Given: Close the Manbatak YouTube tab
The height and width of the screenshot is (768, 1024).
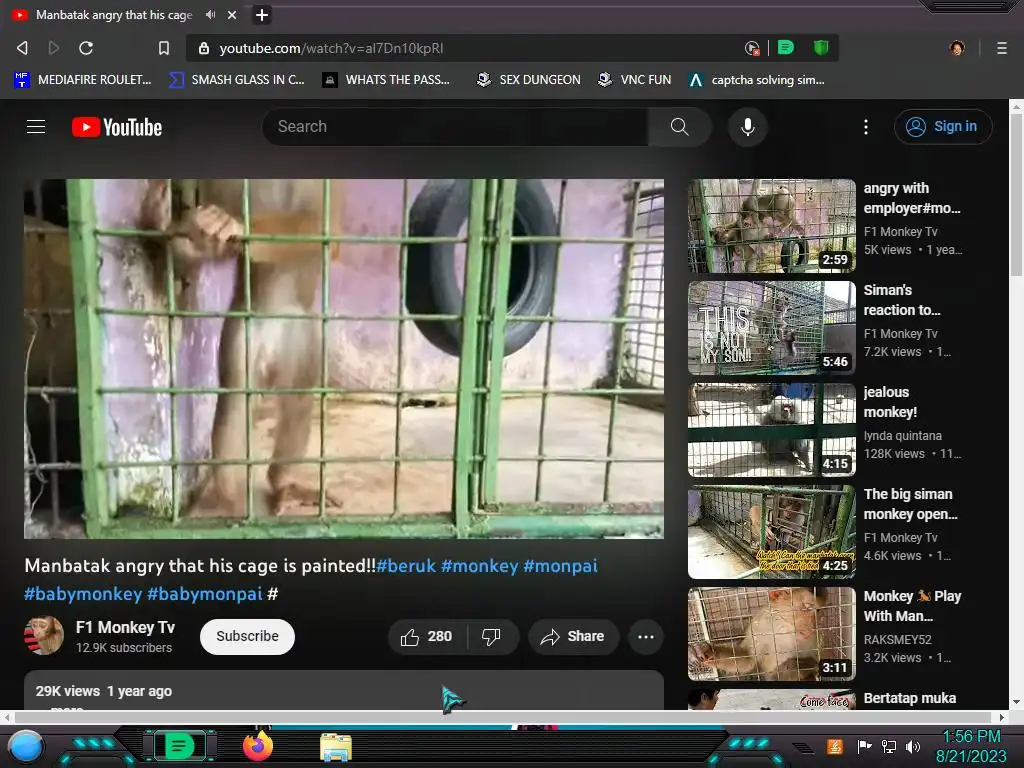Looking at the screenshot, I should (232, 14).
